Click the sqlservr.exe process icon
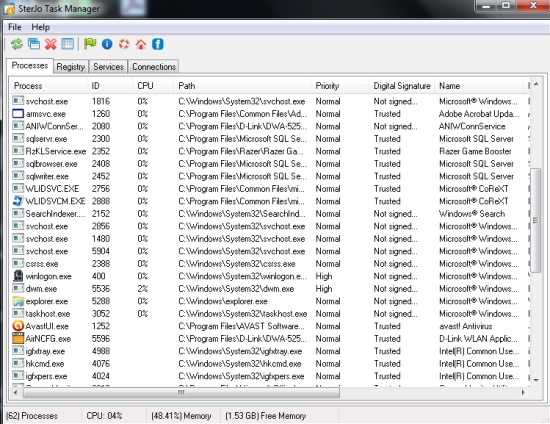The image size is (550, 424). tap(18, 139)
